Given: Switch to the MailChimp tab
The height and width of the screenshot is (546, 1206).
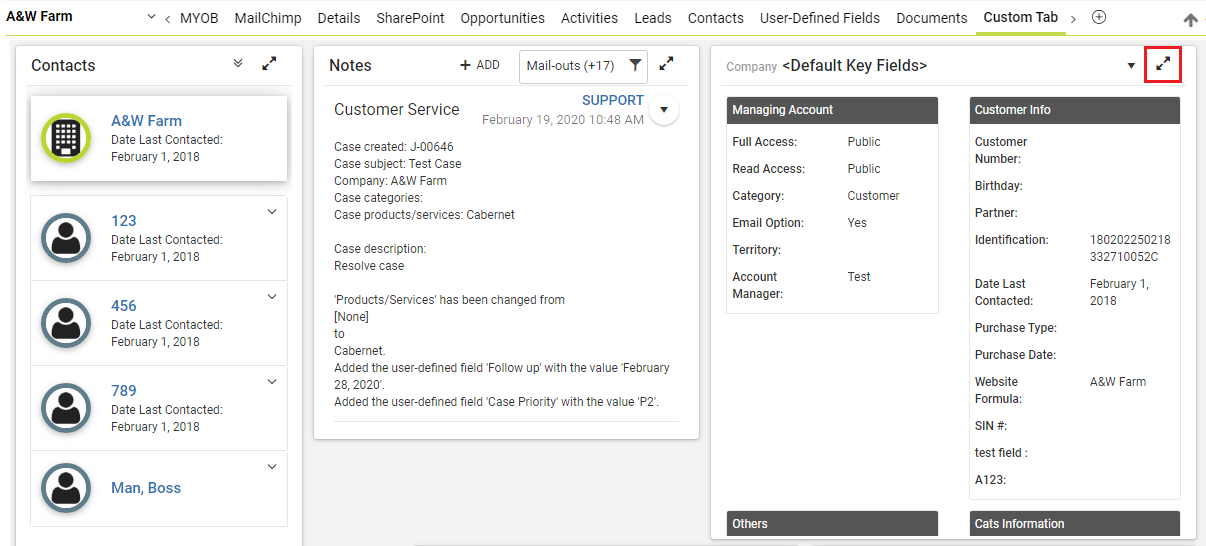Looking at the screenshot, I should (x=268, y=18).
